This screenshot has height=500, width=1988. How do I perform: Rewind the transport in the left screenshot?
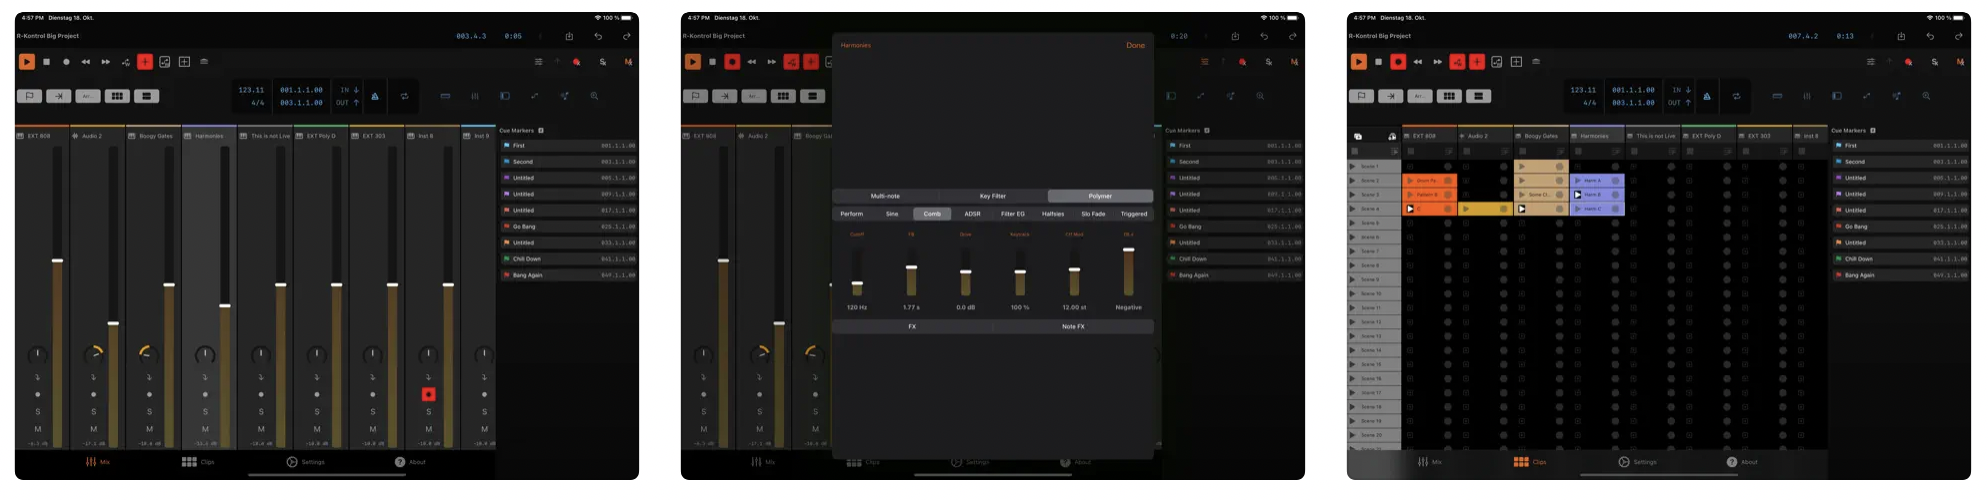coord(86,62)
